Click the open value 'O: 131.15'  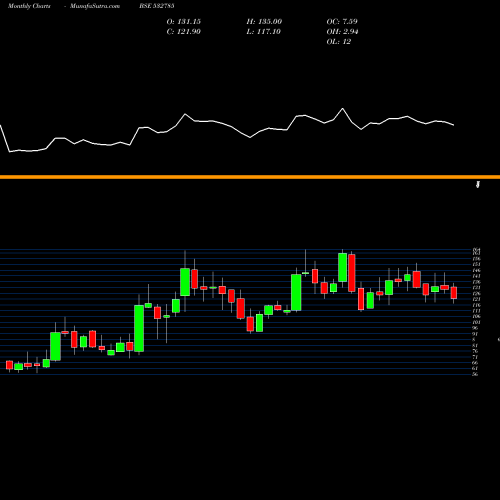(x=184, y=22)
